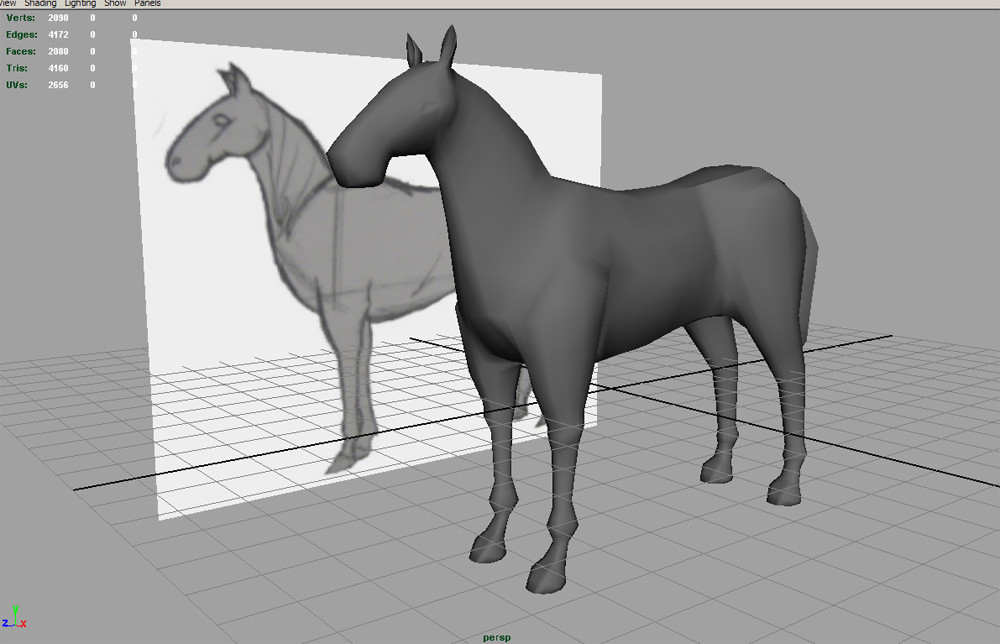Click the UVs count '2656'
The image size is (1000, 644).
coord(58,84)
